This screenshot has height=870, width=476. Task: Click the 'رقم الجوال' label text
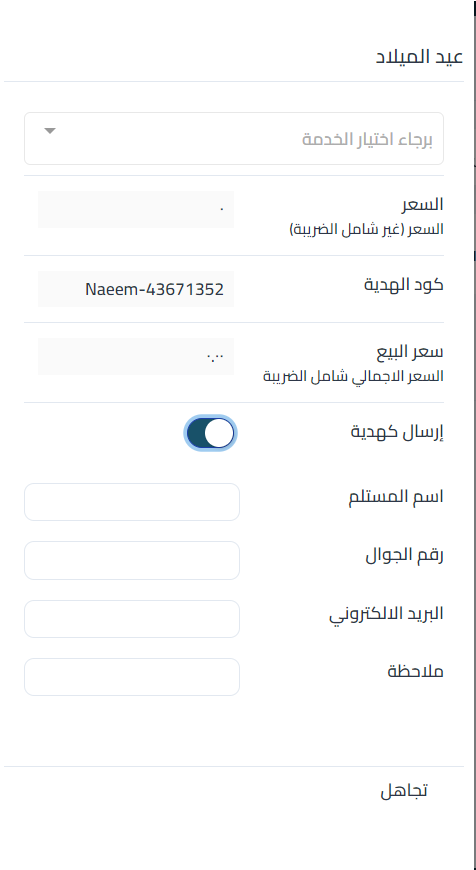point(404,555)
